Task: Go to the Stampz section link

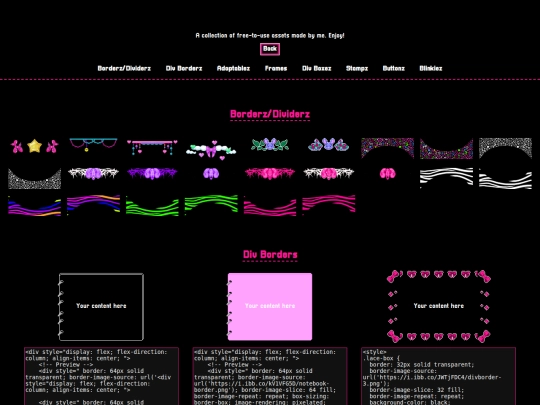Action: [357, 68]
